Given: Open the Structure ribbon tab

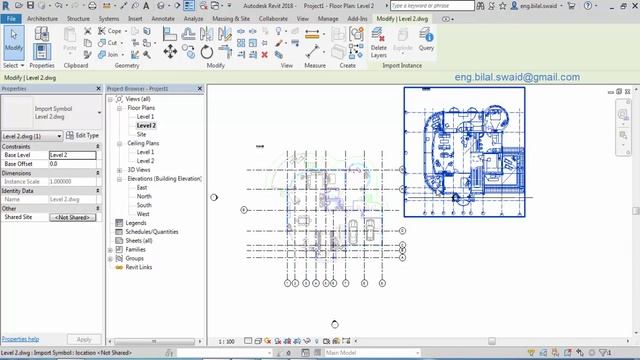Looking at the screenshot, I should (78, 19).
